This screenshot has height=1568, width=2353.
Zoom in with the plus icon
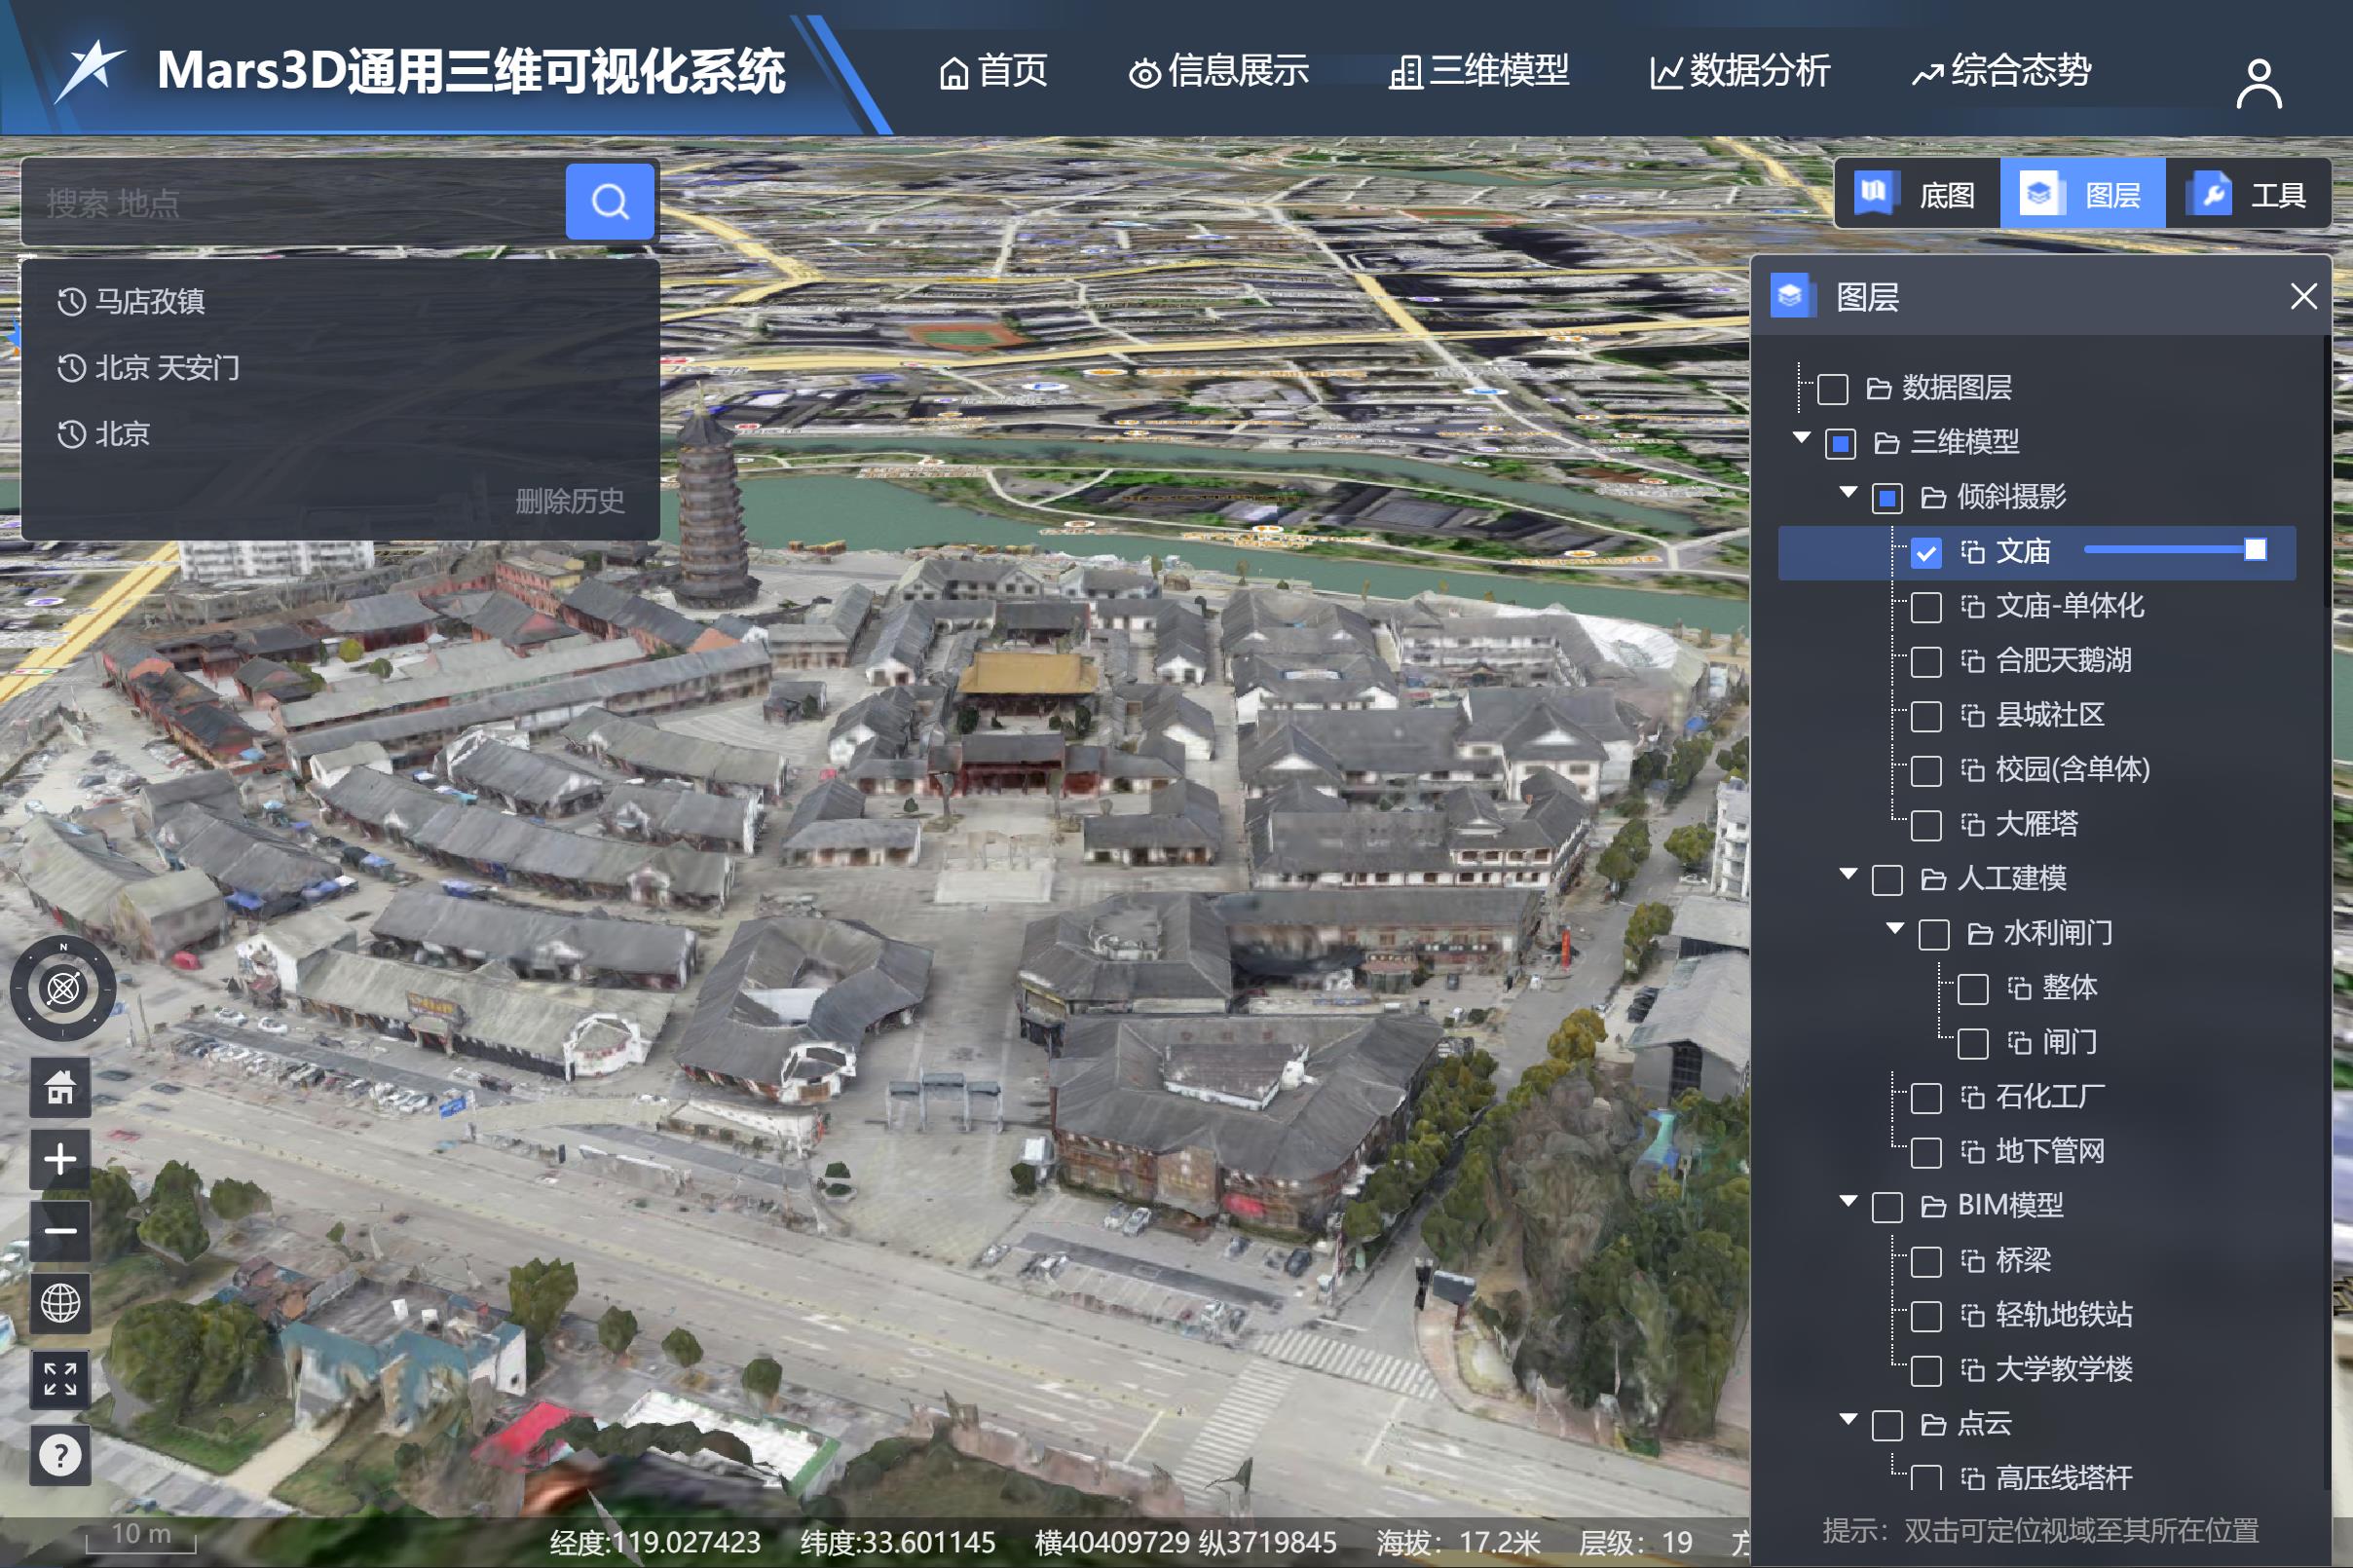[60, 1158]
